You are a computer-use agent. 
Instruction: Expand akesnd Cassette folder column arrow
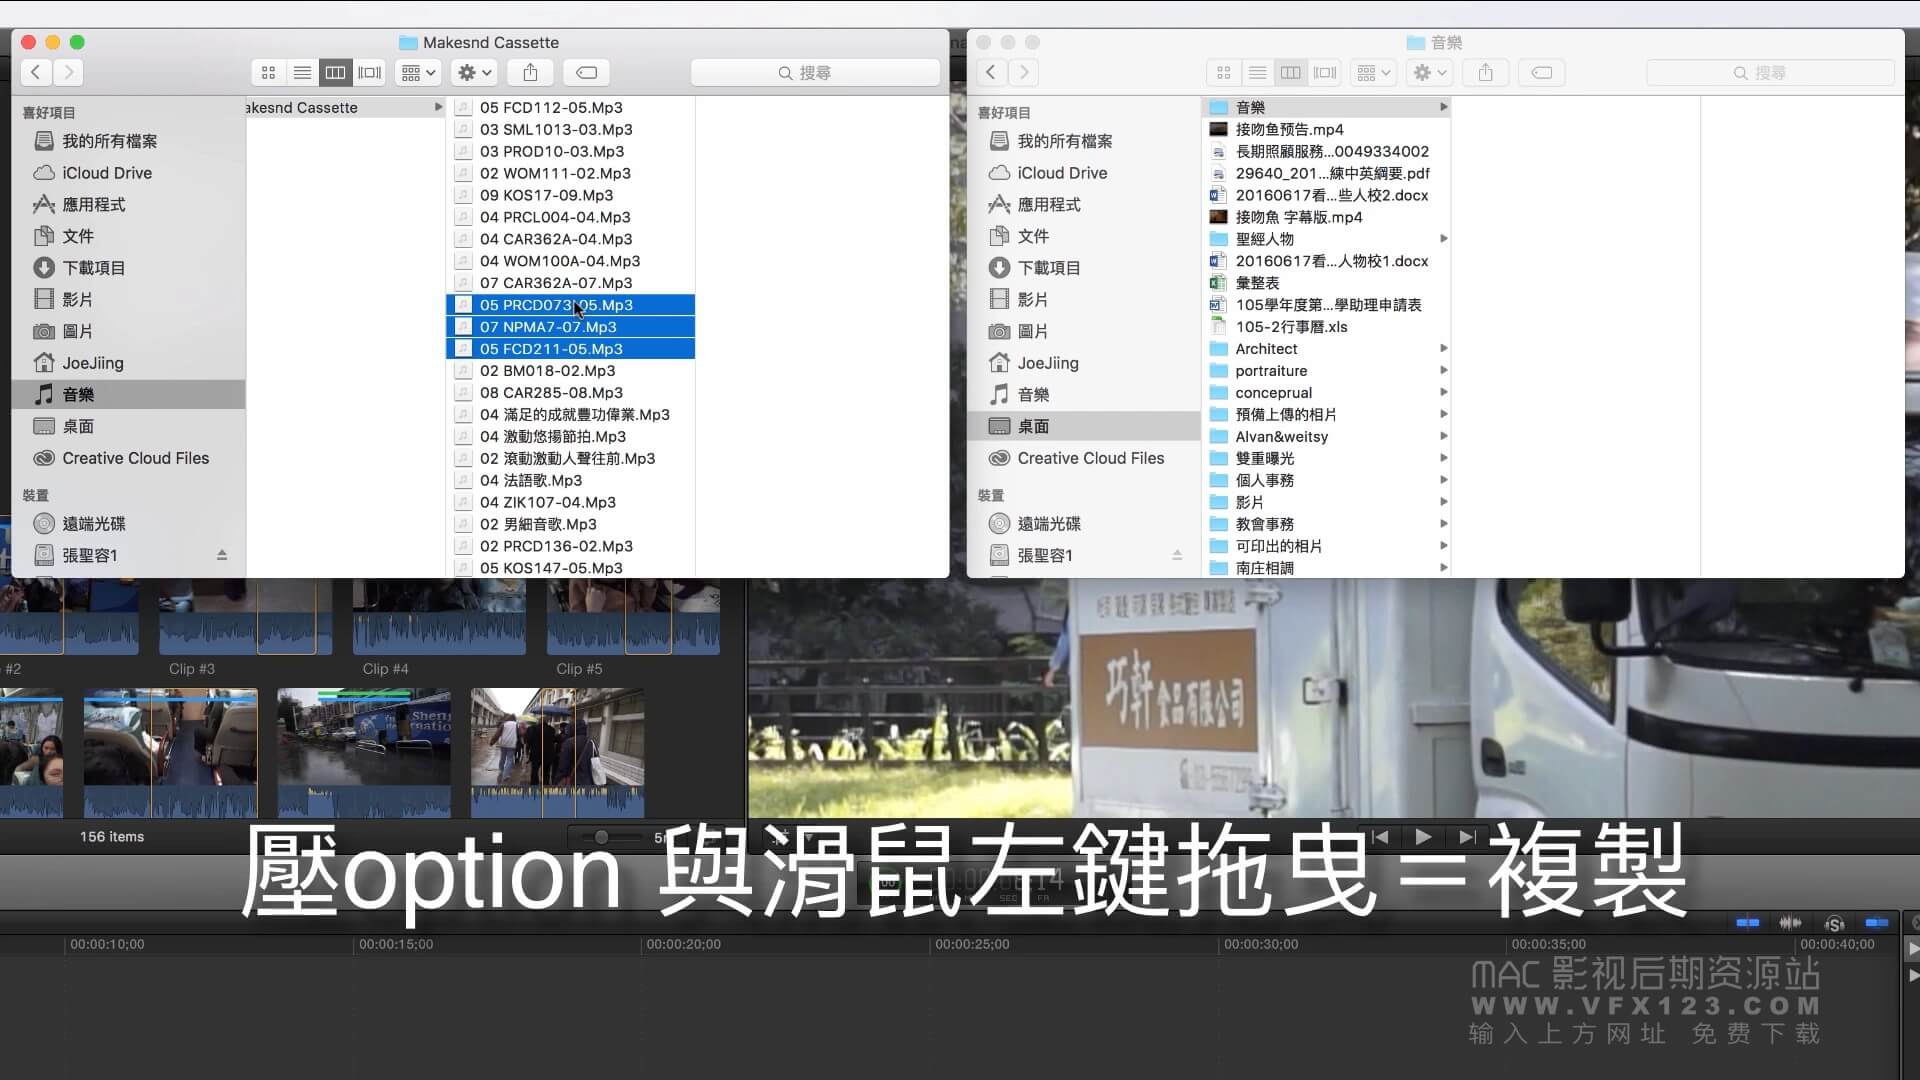click(437, 107)
